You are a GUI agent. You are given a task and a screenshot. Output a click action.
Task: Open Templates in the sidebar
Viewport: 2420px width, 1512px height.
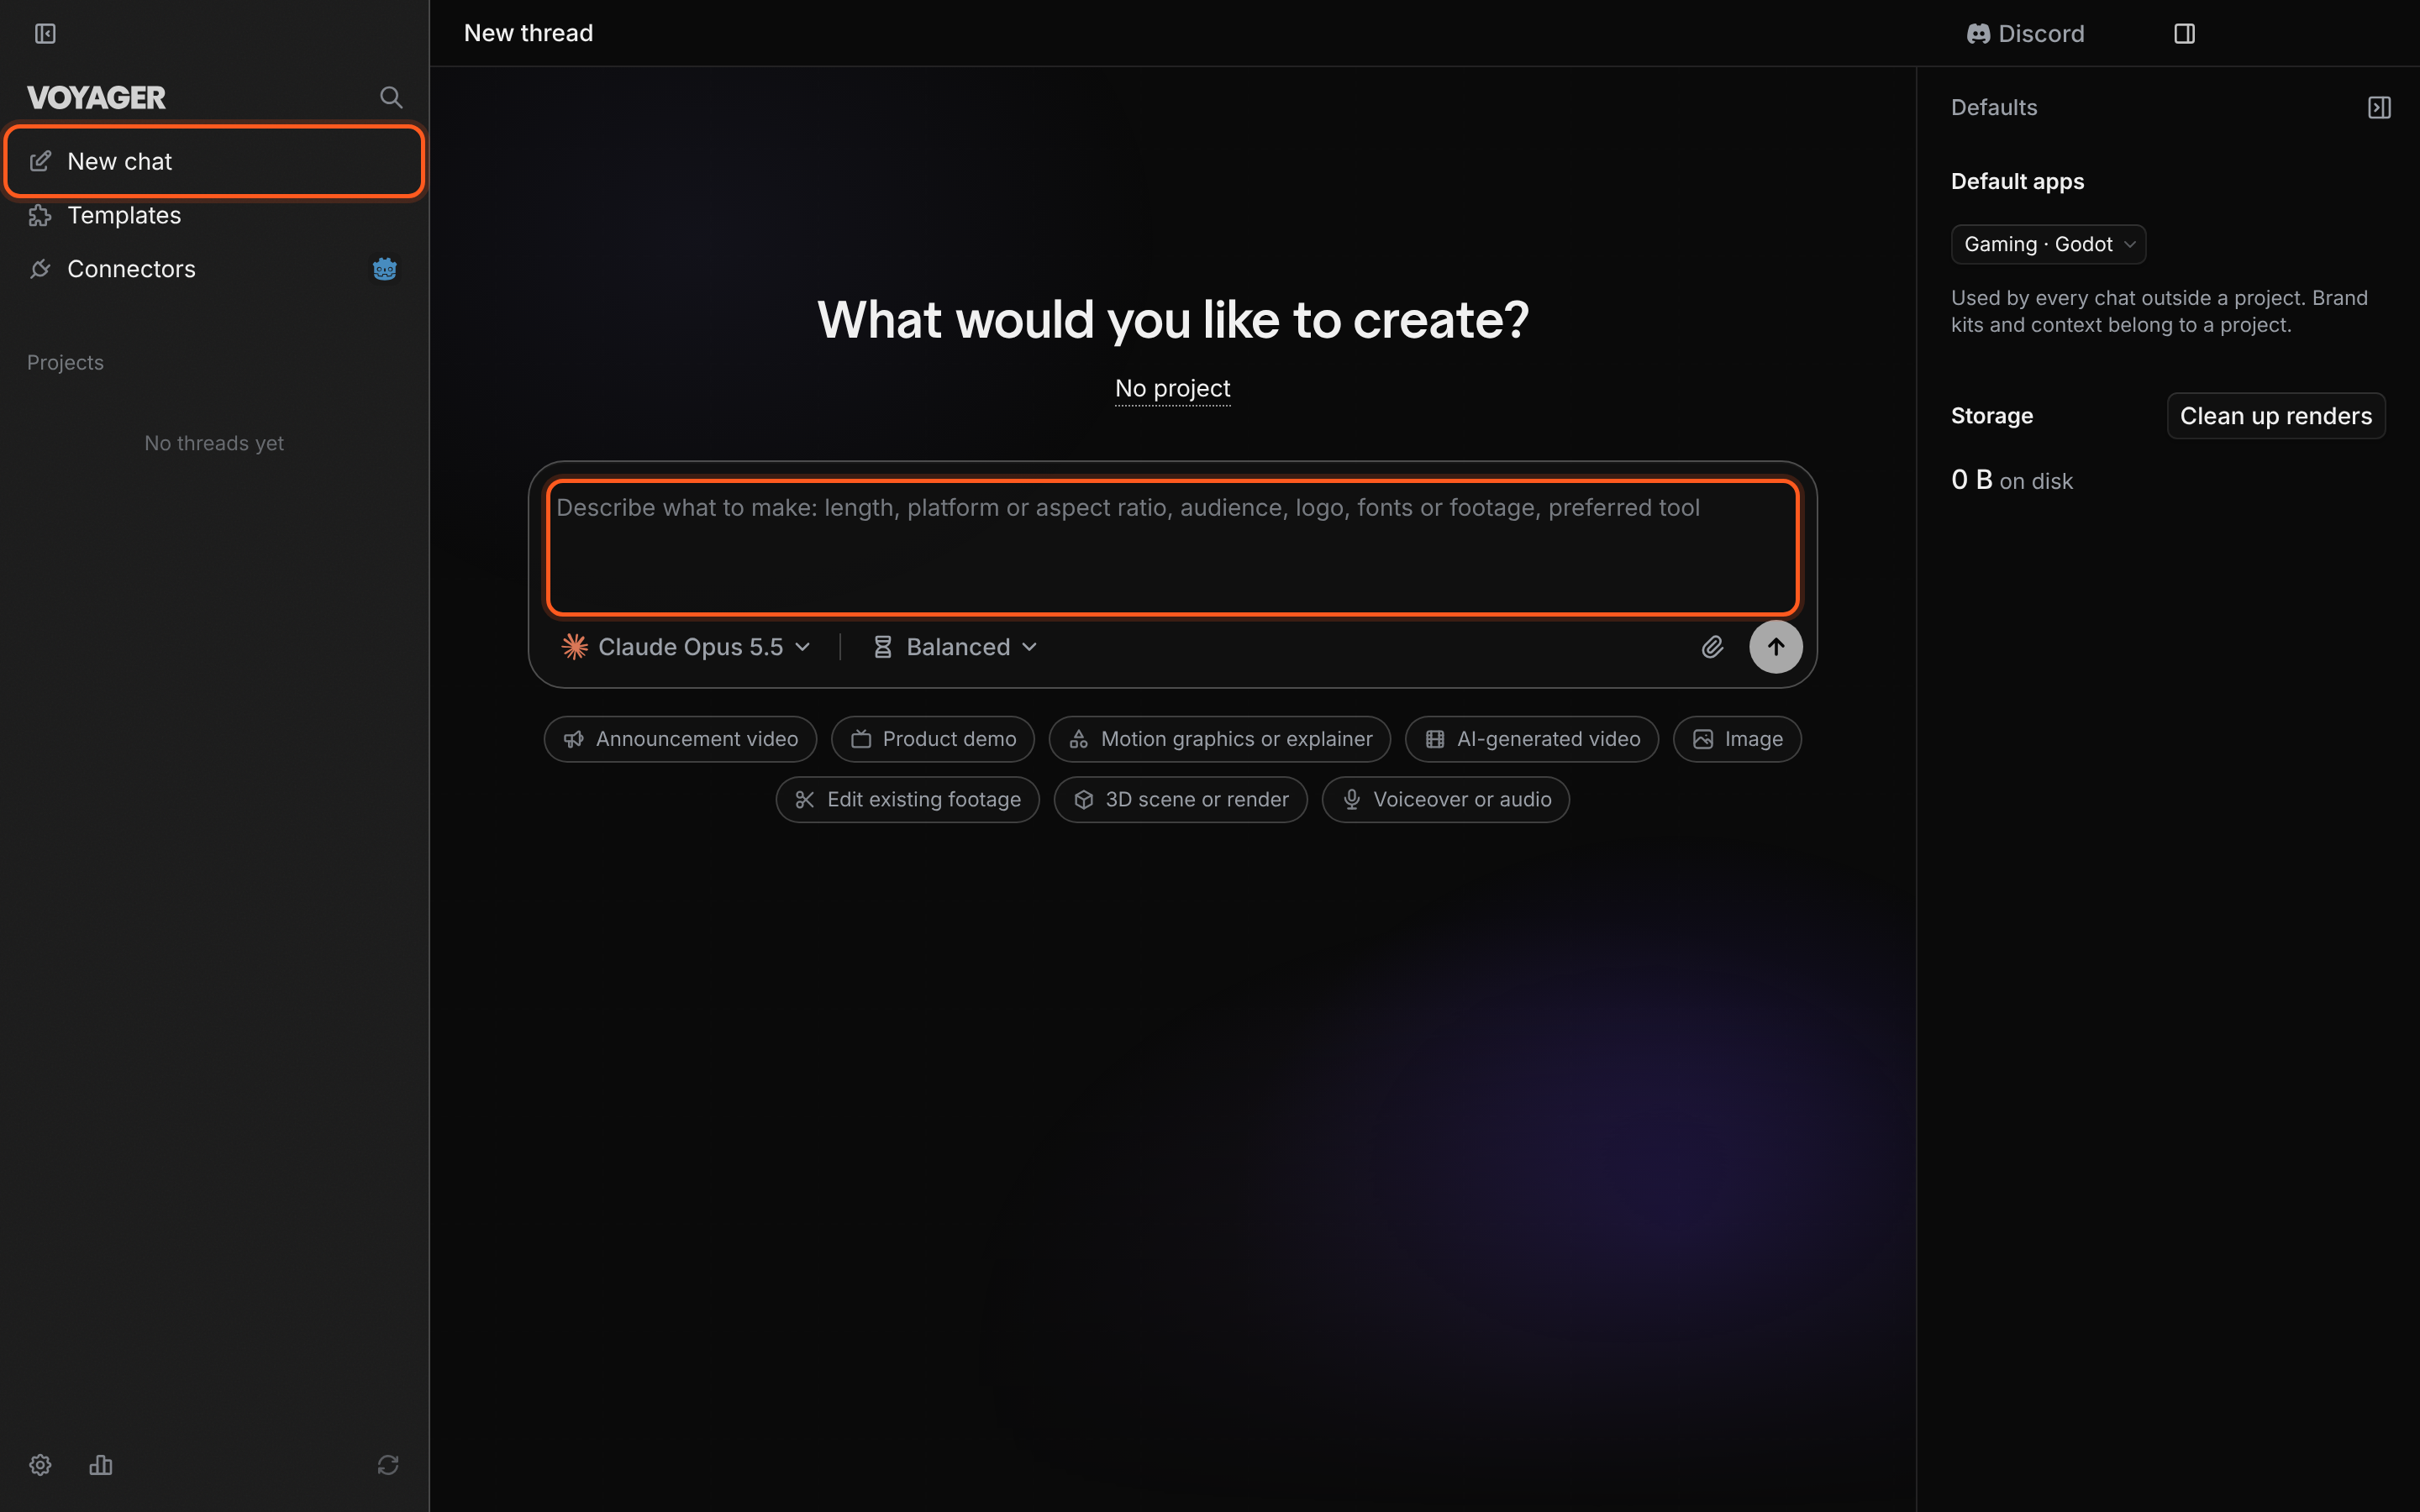click(214, 215)
